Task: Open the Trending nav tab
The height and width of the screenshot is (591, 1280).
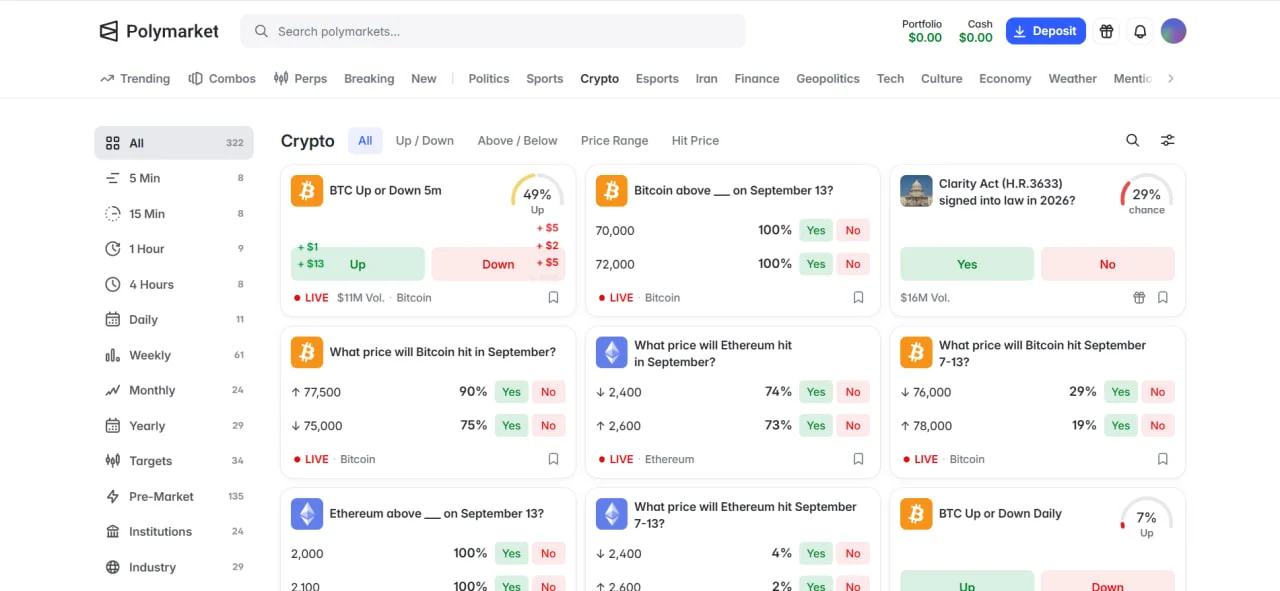Action: 135,78
